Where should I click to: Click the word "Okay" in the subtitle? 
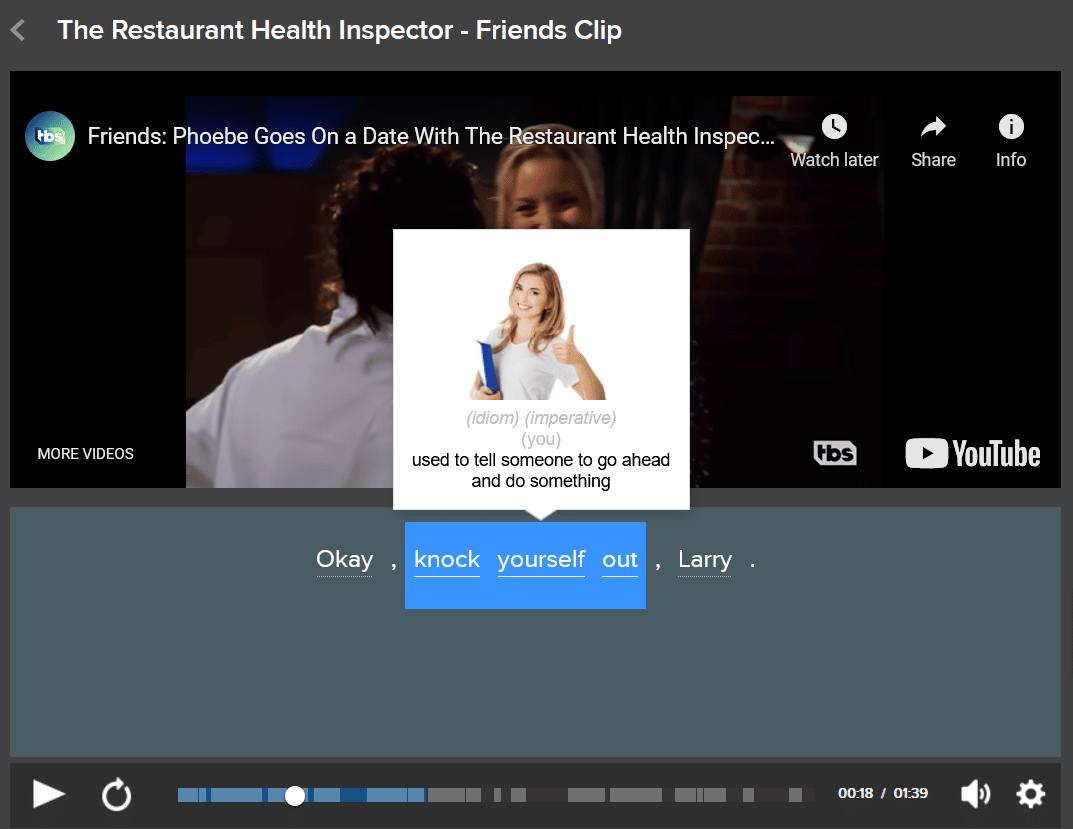point(344,560)
